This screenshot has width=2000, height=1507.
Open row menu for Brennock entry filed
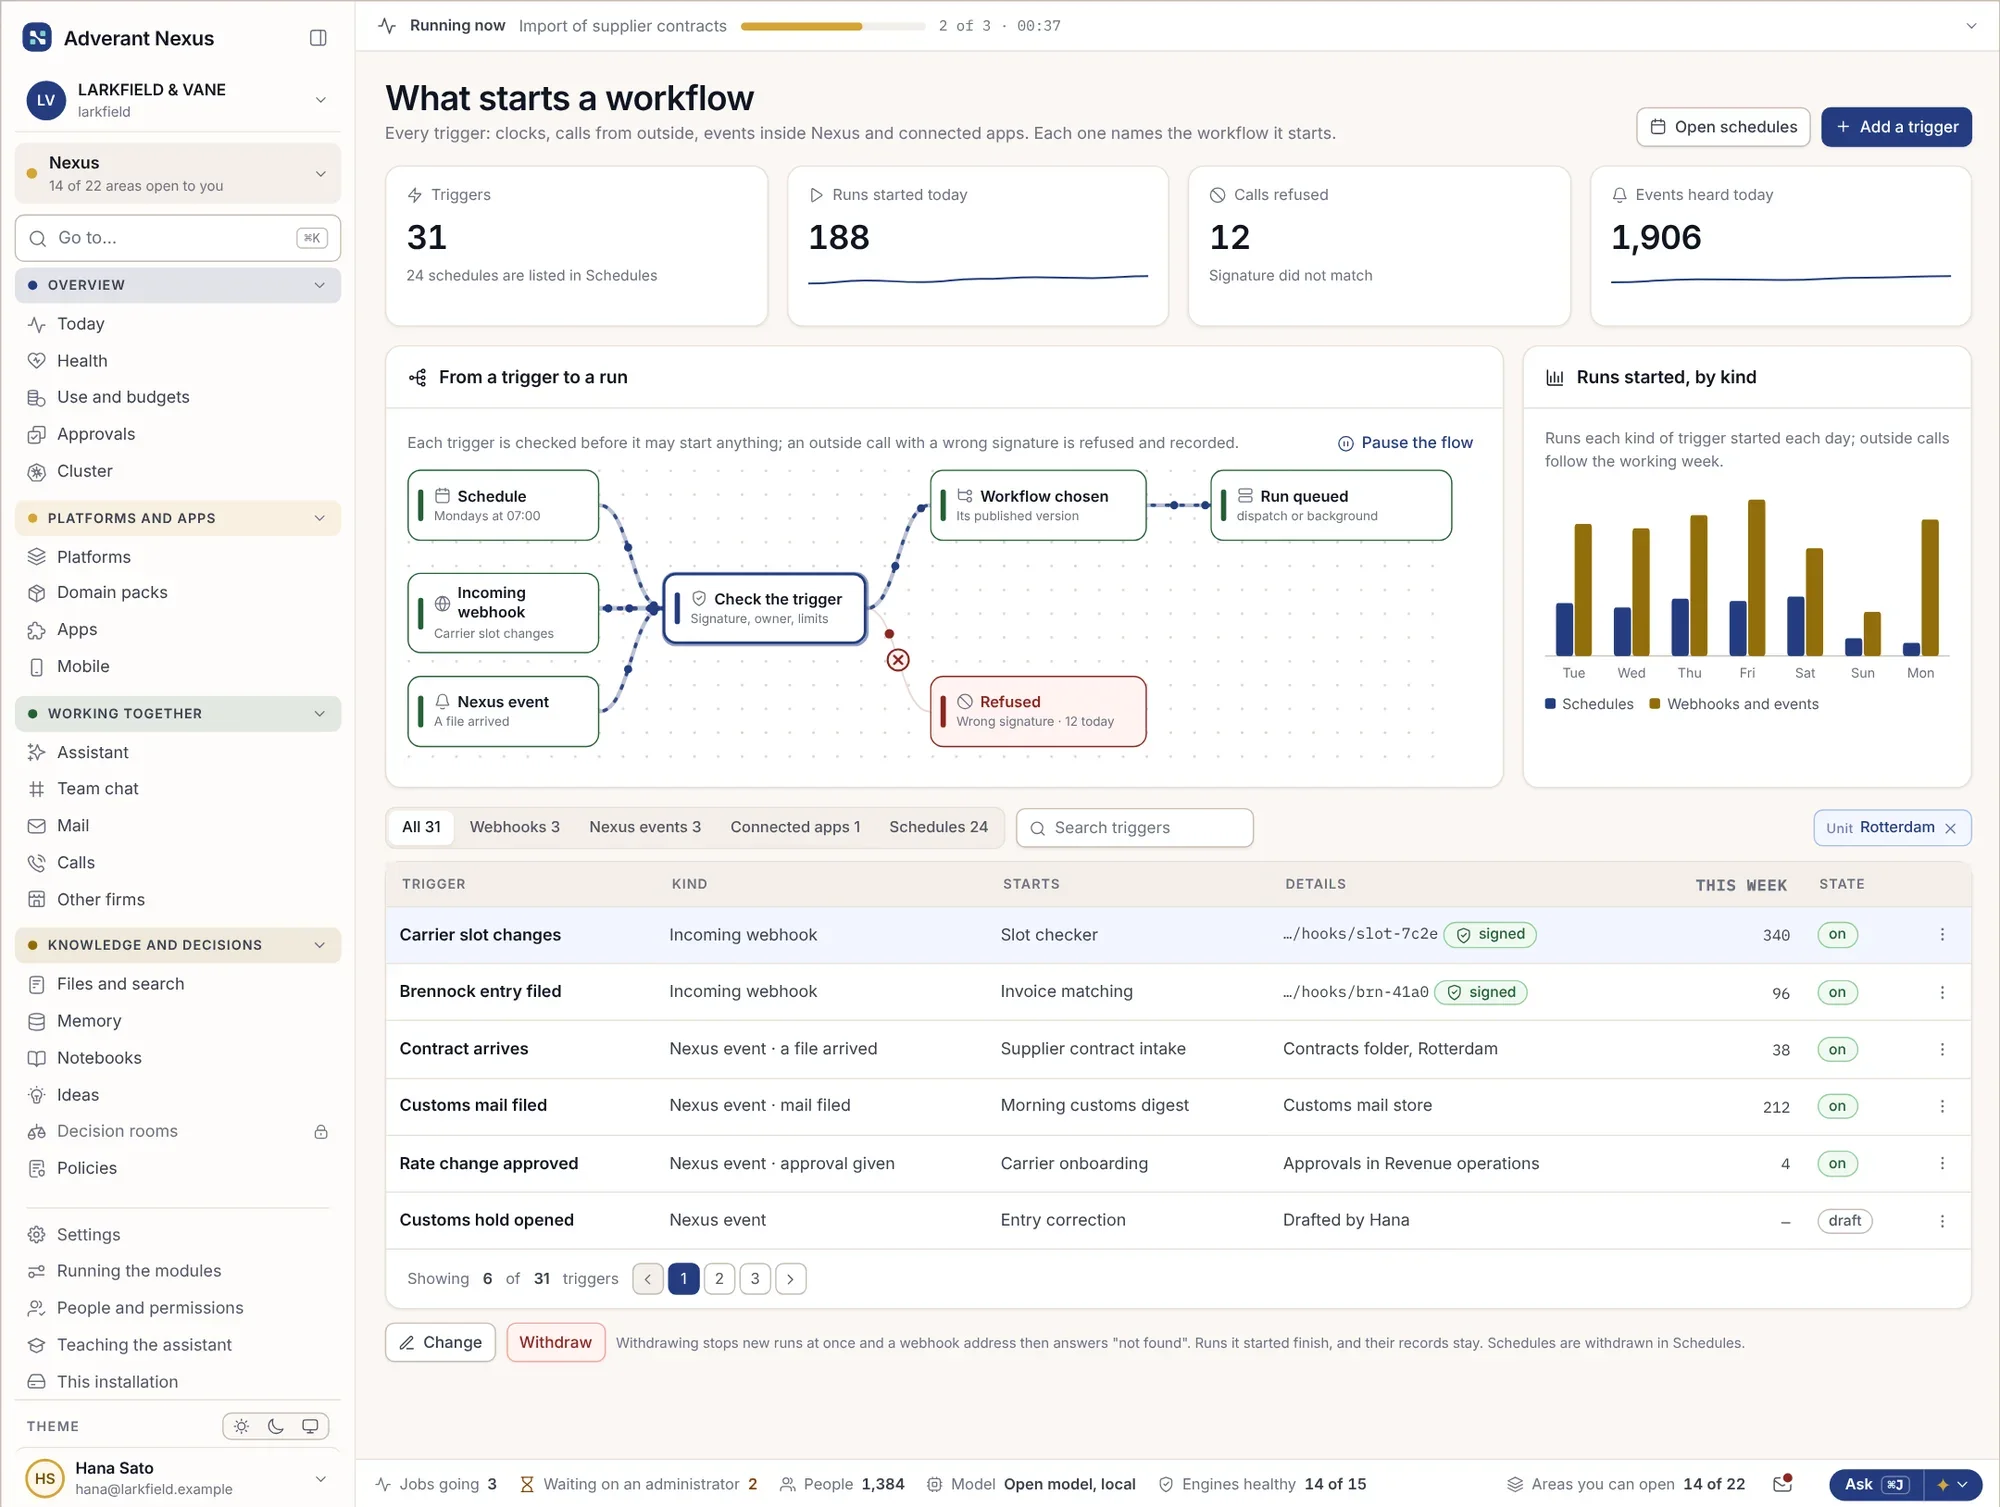click(x=1942, y=992)
